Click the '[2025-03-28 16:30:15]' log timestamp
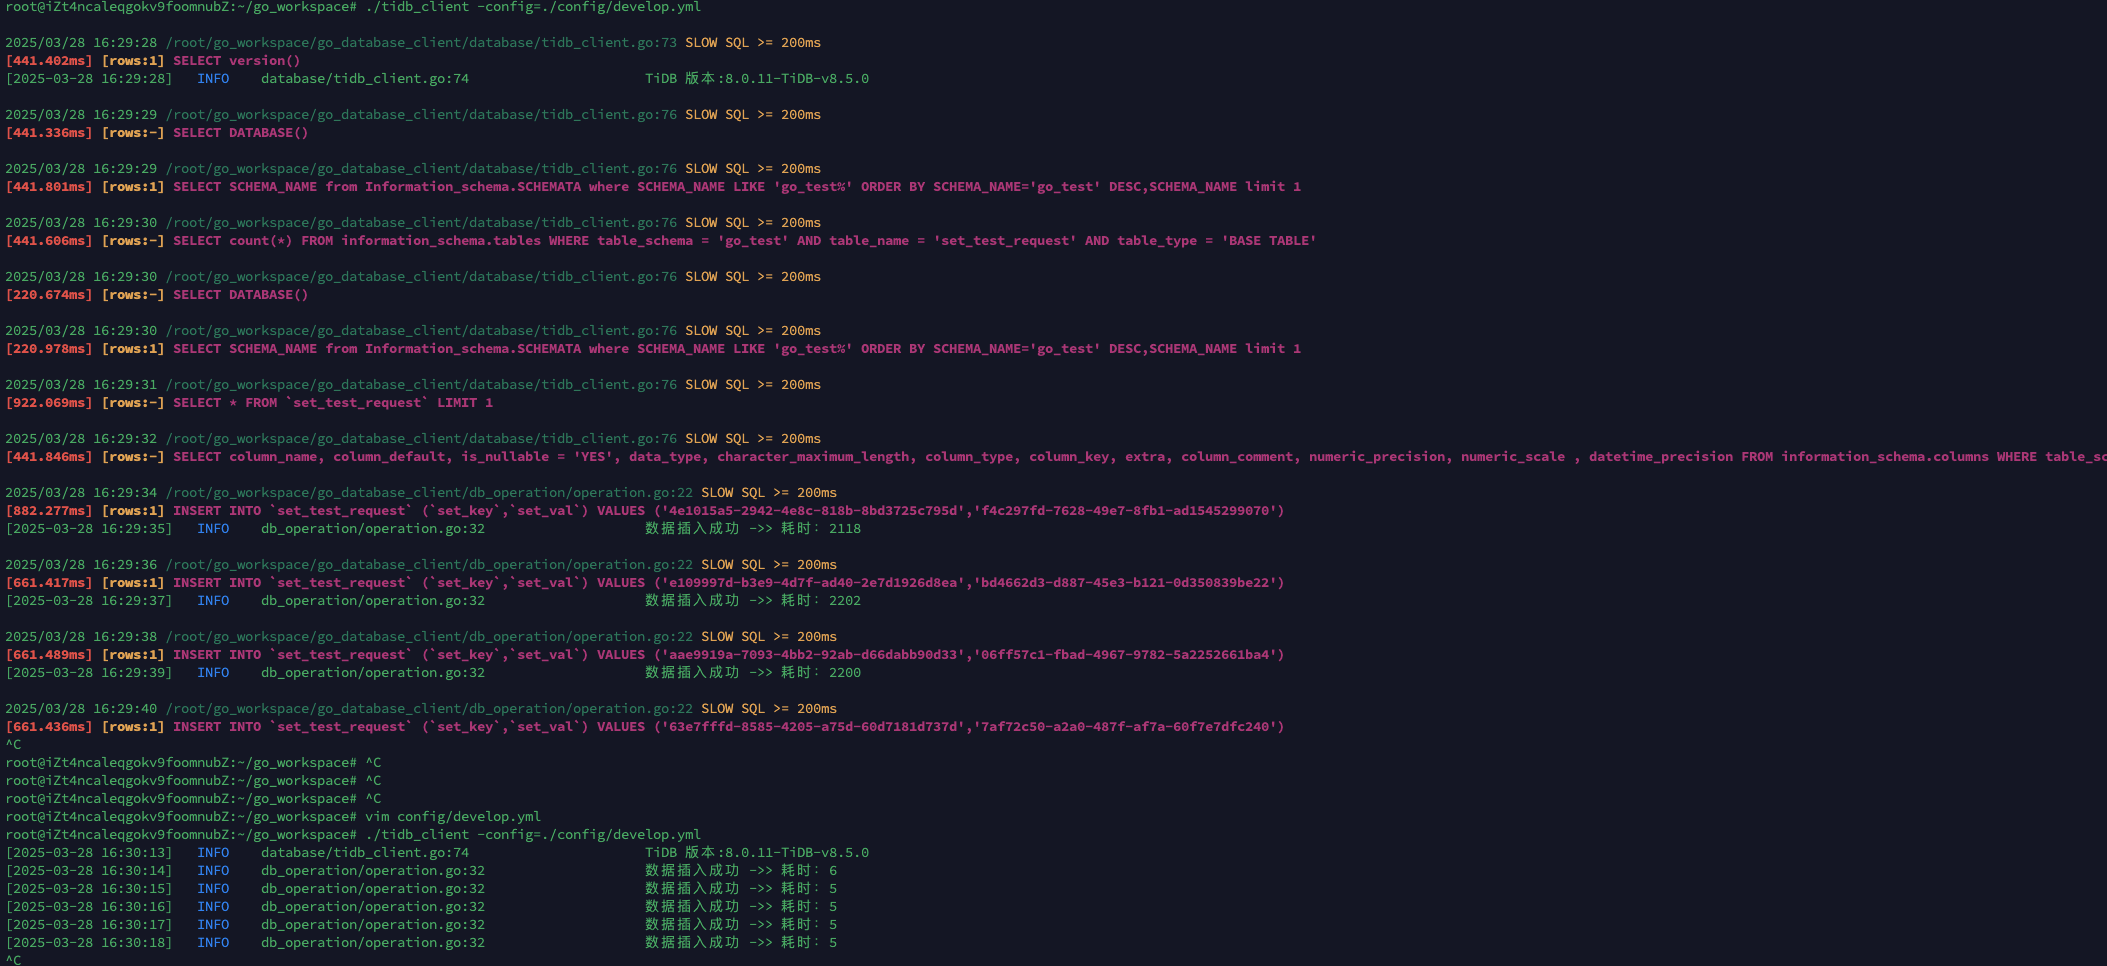Image resolution: width=2107 pixels, height=966 pixels. [x=89, y=889]
